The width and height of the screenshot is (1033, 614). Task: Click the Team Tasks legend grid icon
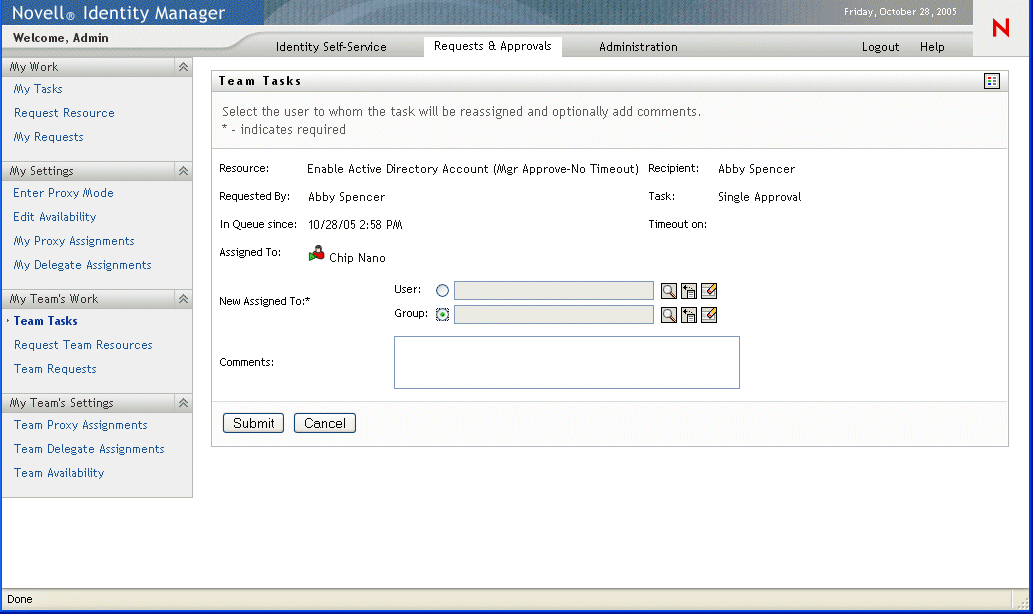coord(991,81)
